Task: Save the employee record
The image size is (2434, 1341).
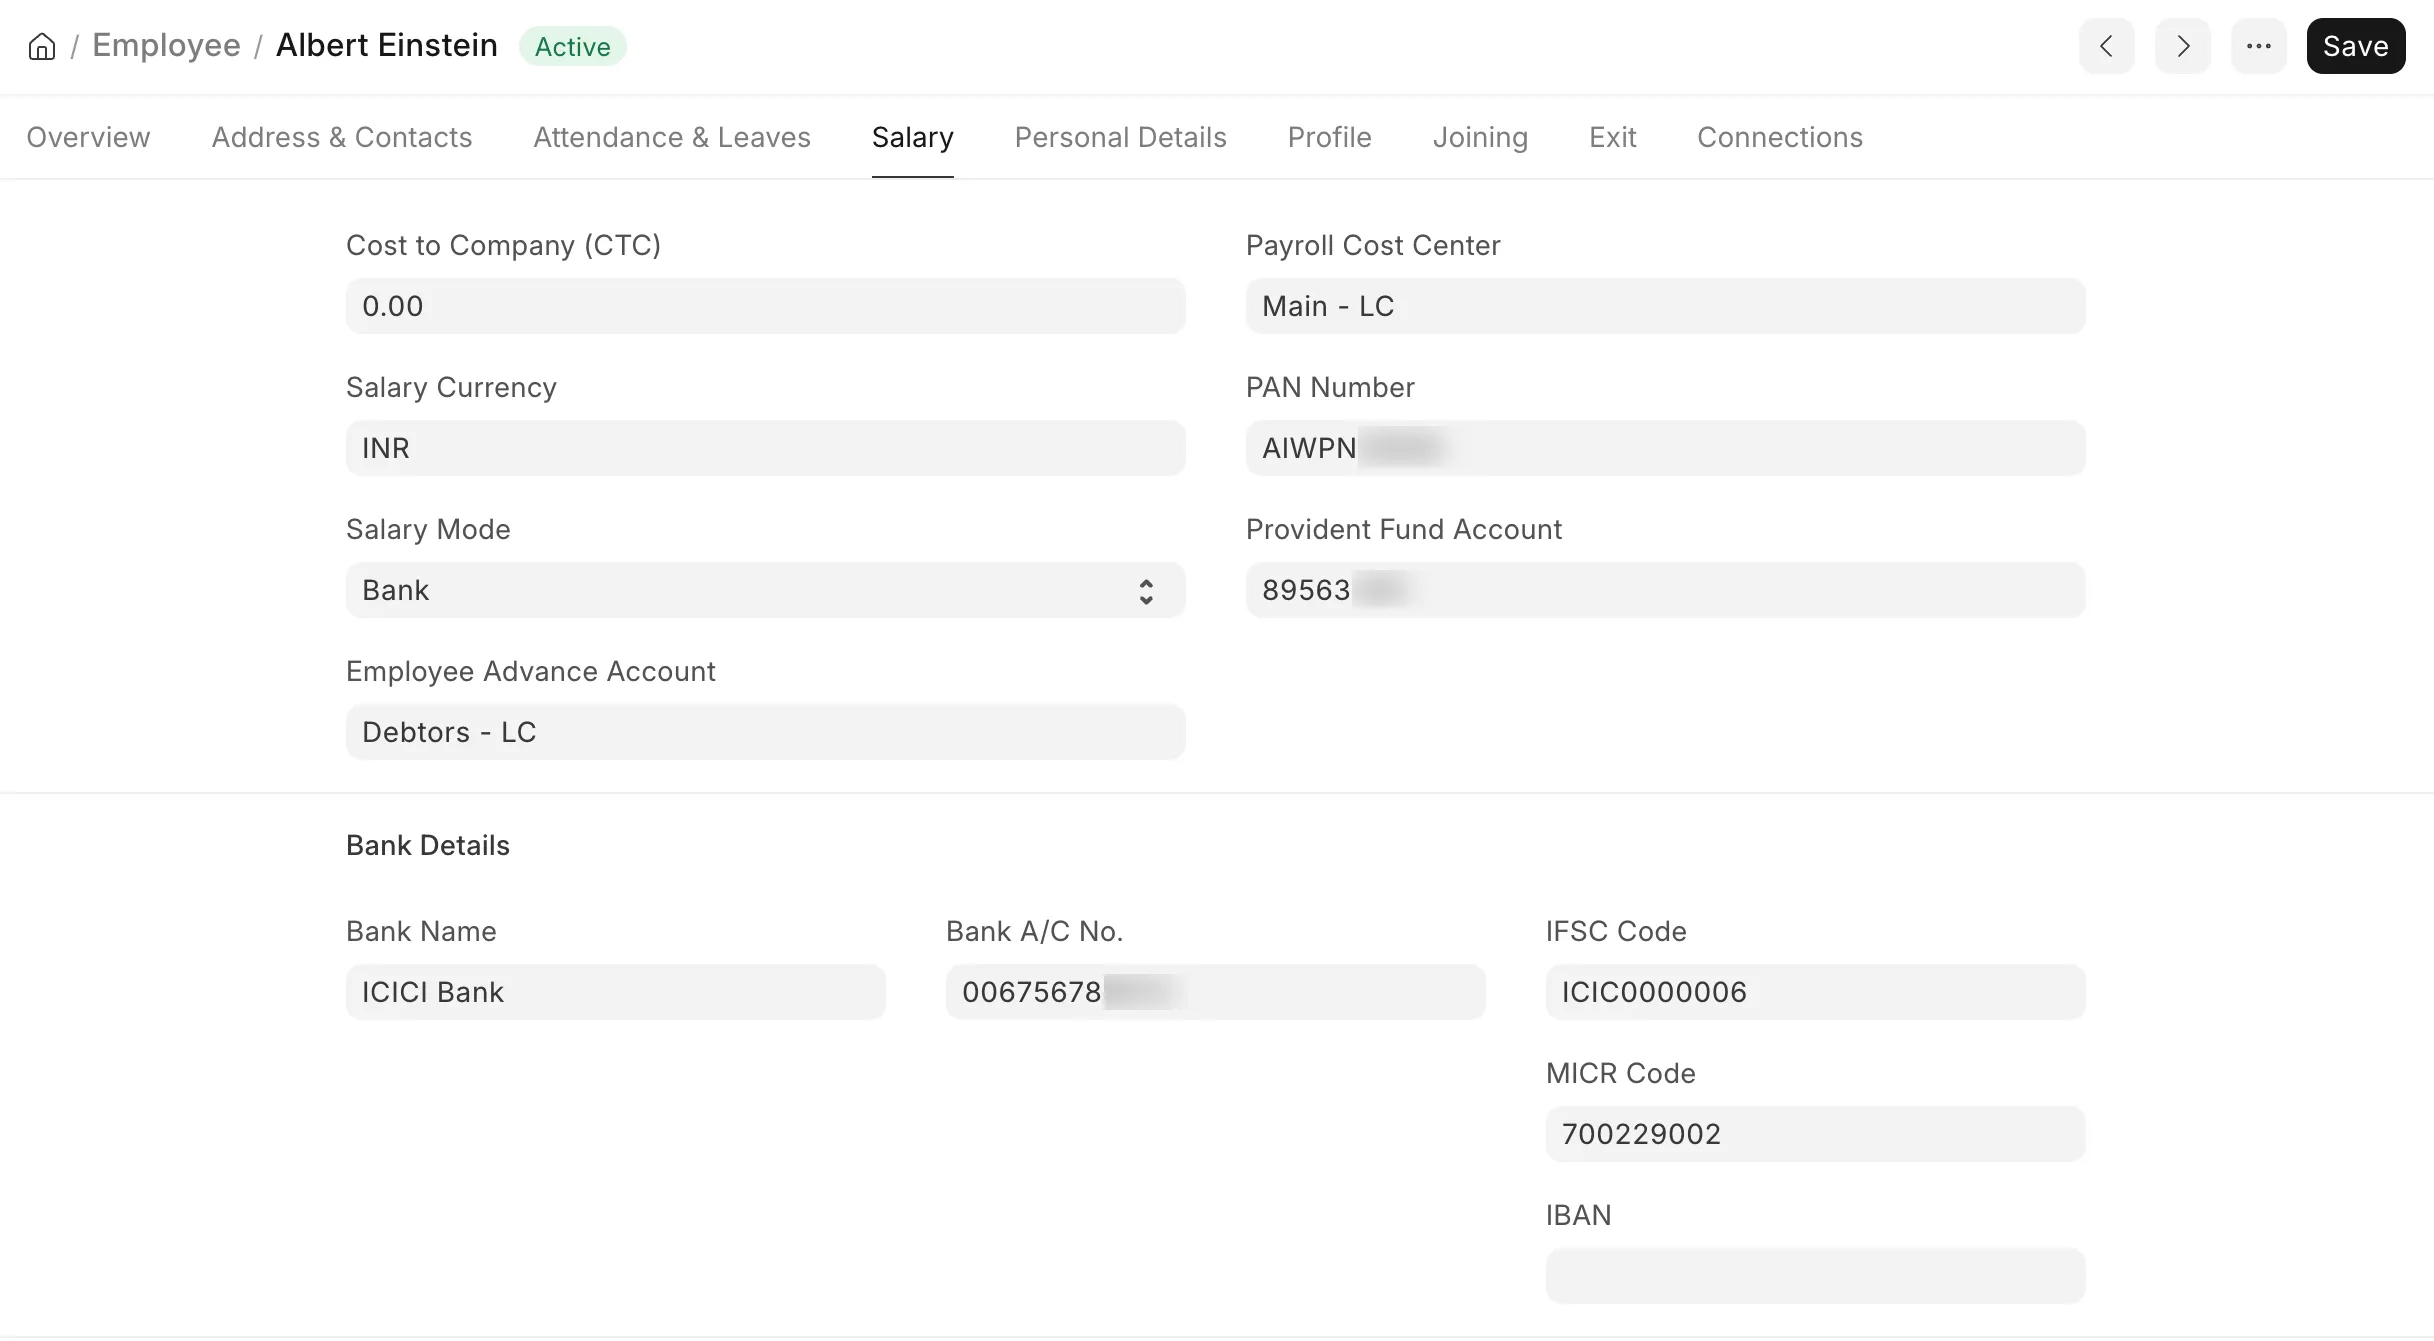Action: point(2355,46)
